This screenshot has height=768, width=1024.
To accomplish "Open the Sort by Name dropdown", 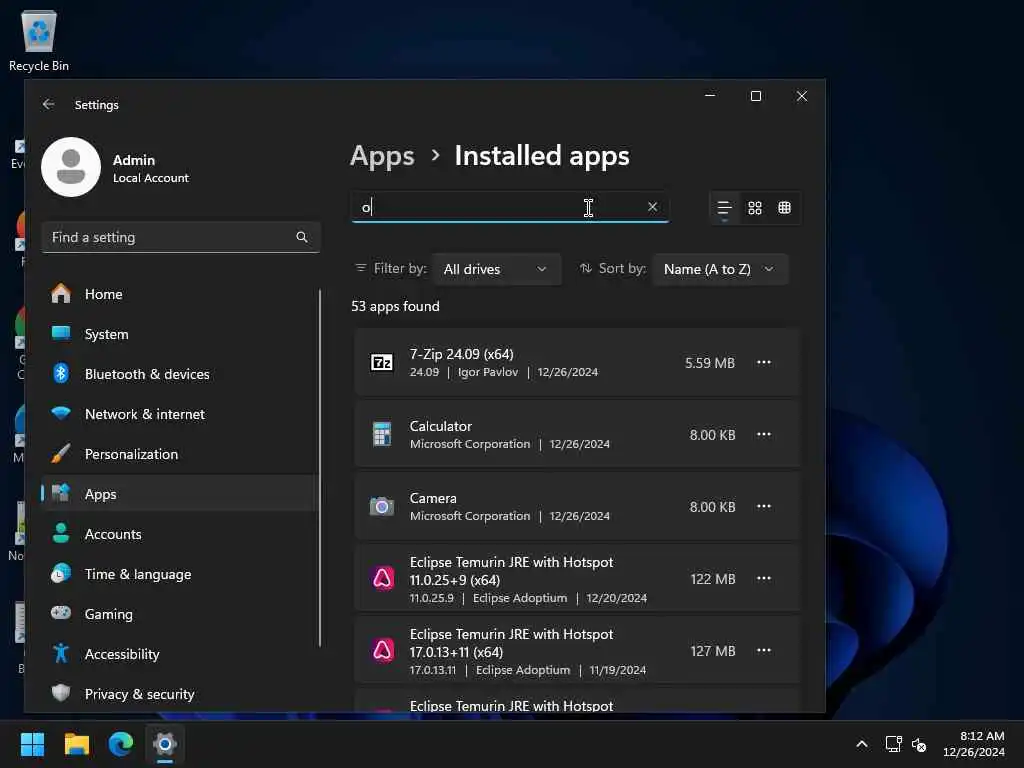I will point(720,269).
